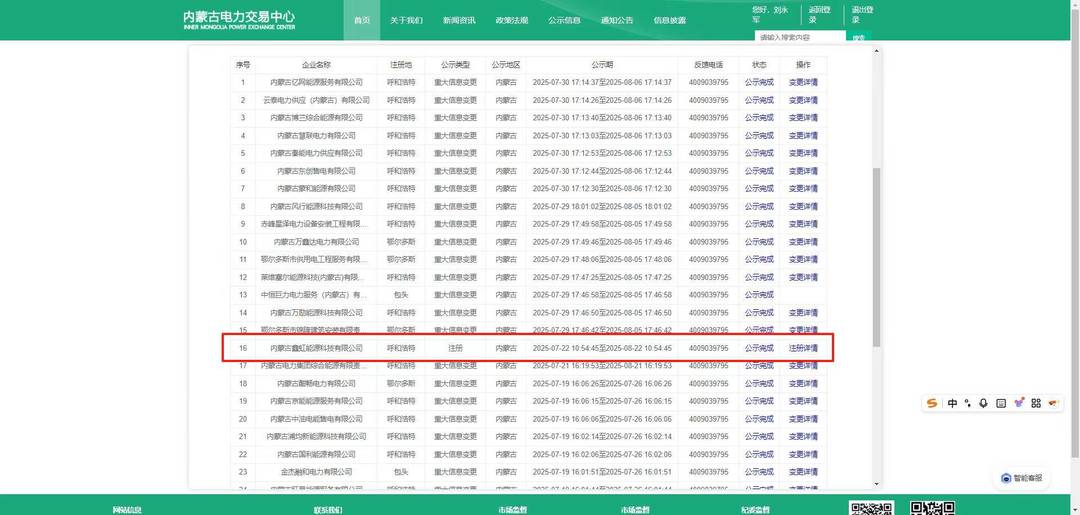Open the 首页 navigation tab
Screen dimensions: 1080x515
[362, 20]
